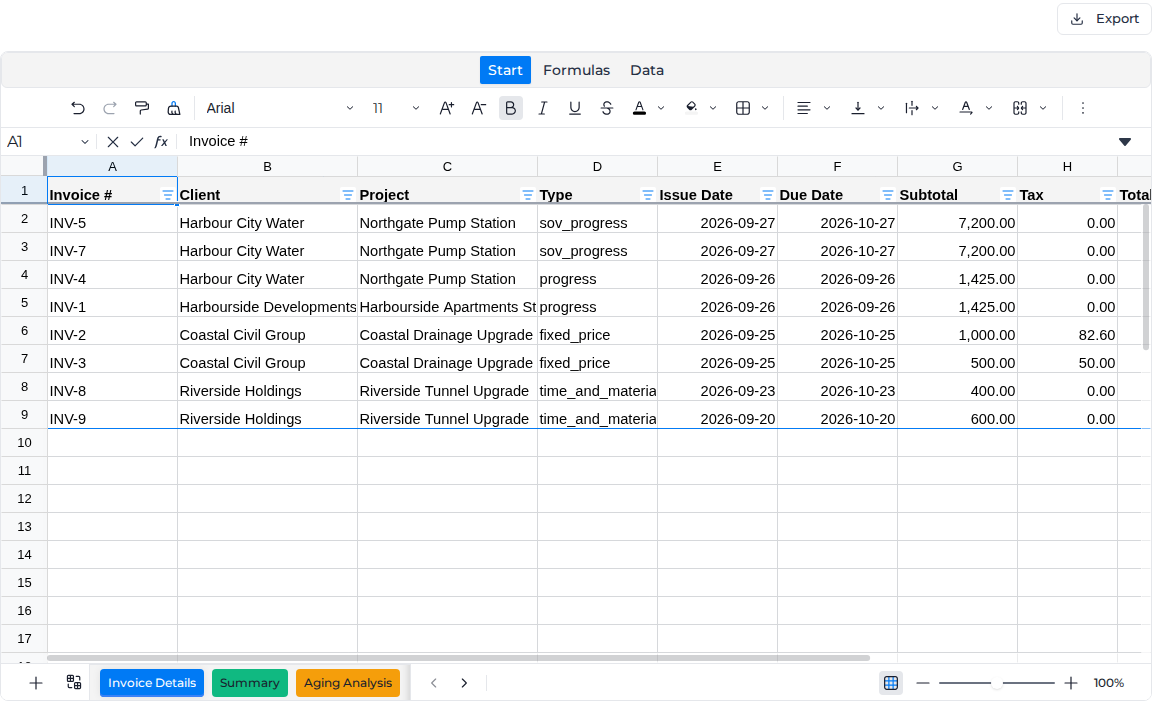The width and height of the screenshot is (1152, 705).
Task: Open the borders dropdown arrow
Action: pyautogui.click(x=765, y=108)
